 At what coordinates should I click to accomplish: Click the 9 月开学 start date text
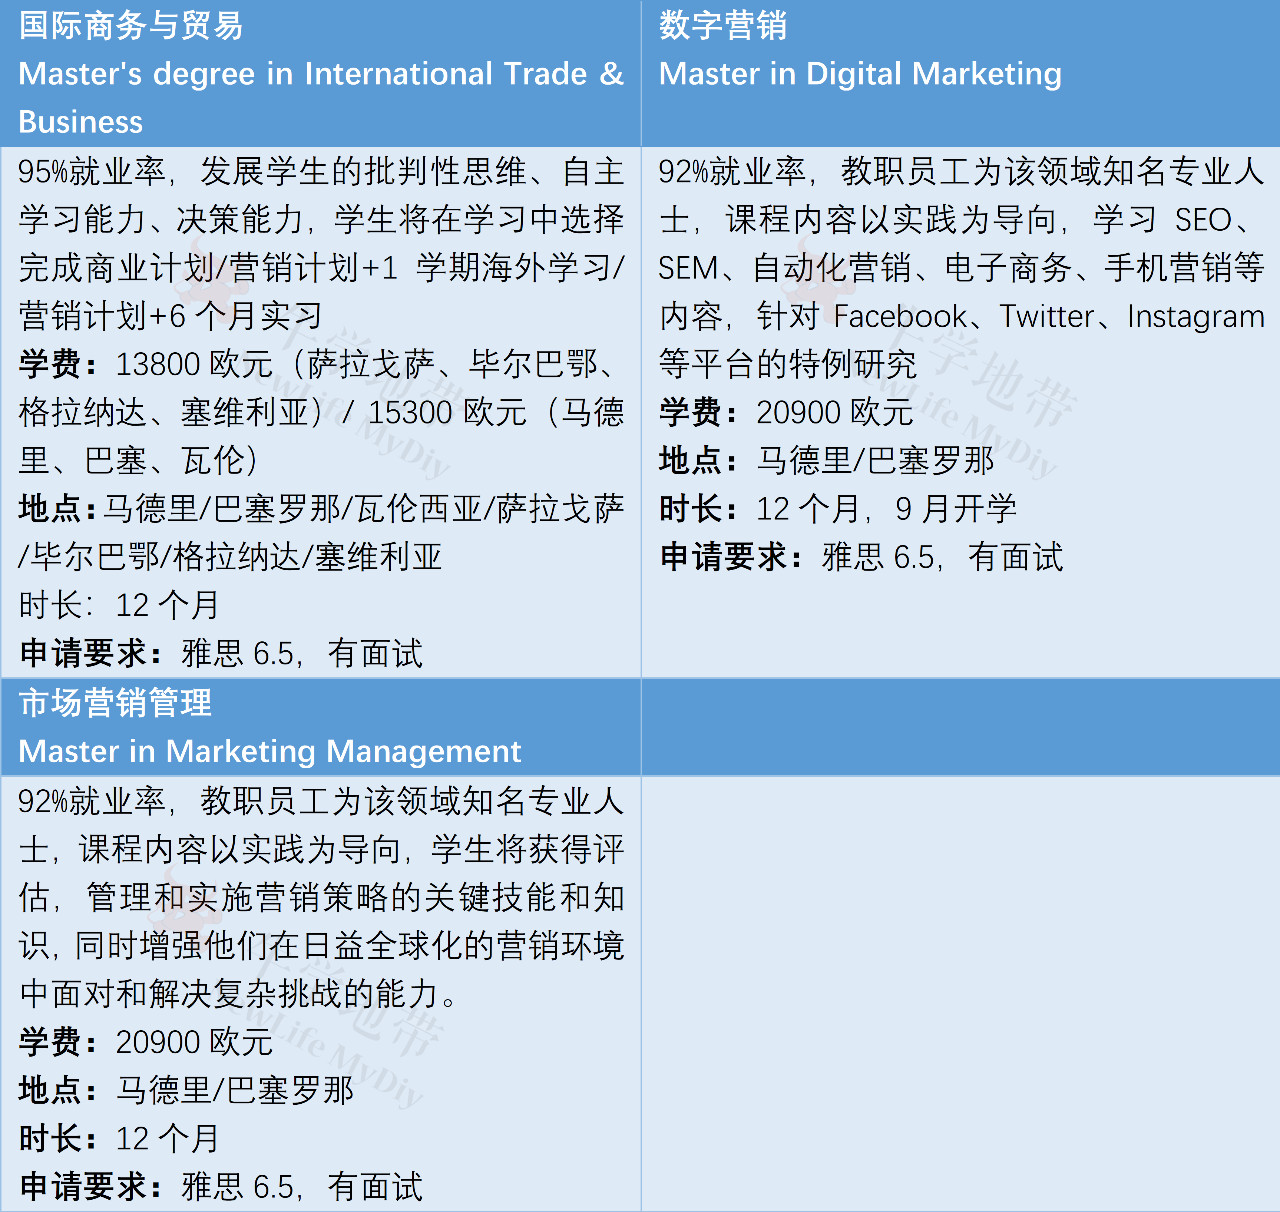(x=956, y=509)
